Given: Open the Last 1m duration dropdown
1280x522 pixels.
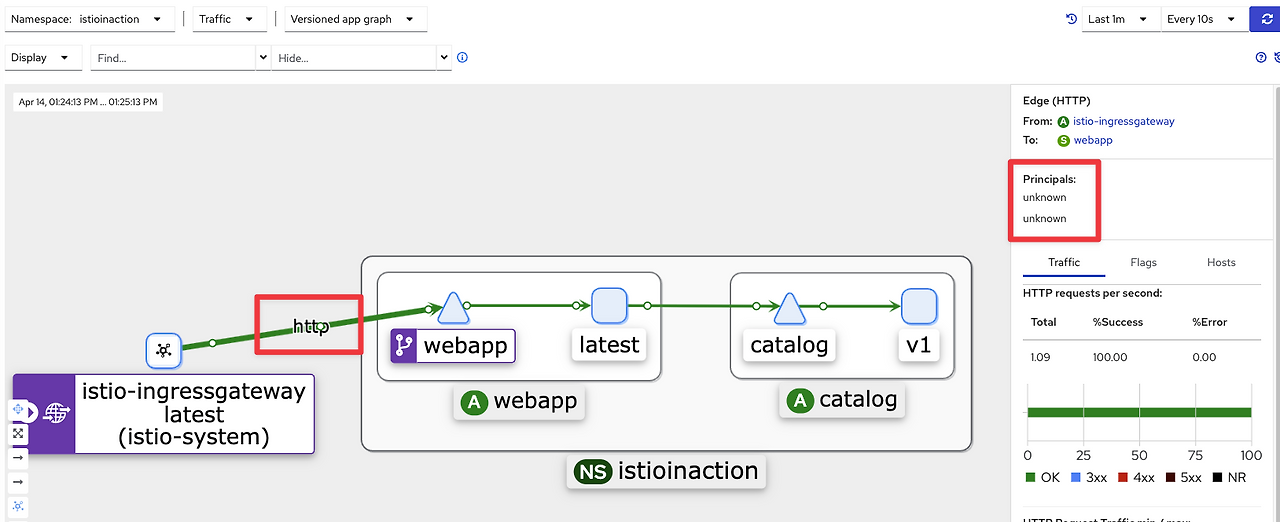Looking at the screenshot, I should pyautogui.click(x=1121, y=19).
